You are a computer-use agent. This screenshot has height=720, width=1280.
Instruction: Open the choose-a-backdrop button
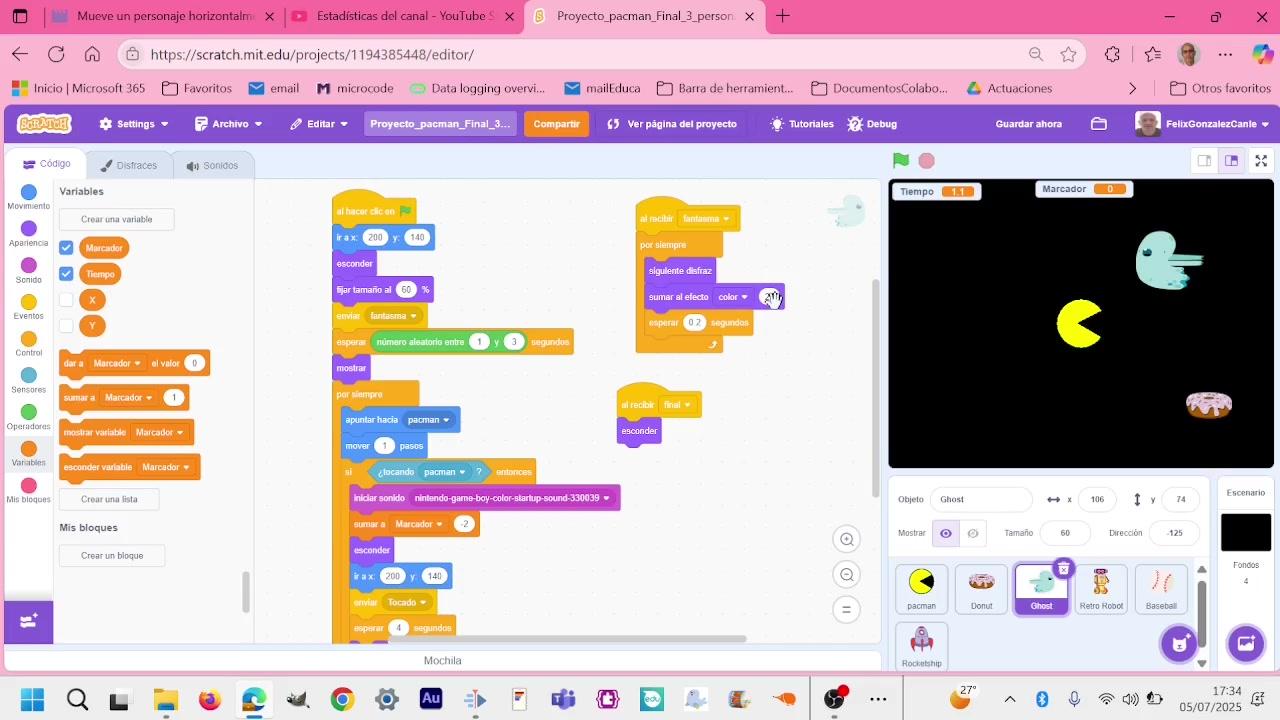click(x=1246, y=643)
